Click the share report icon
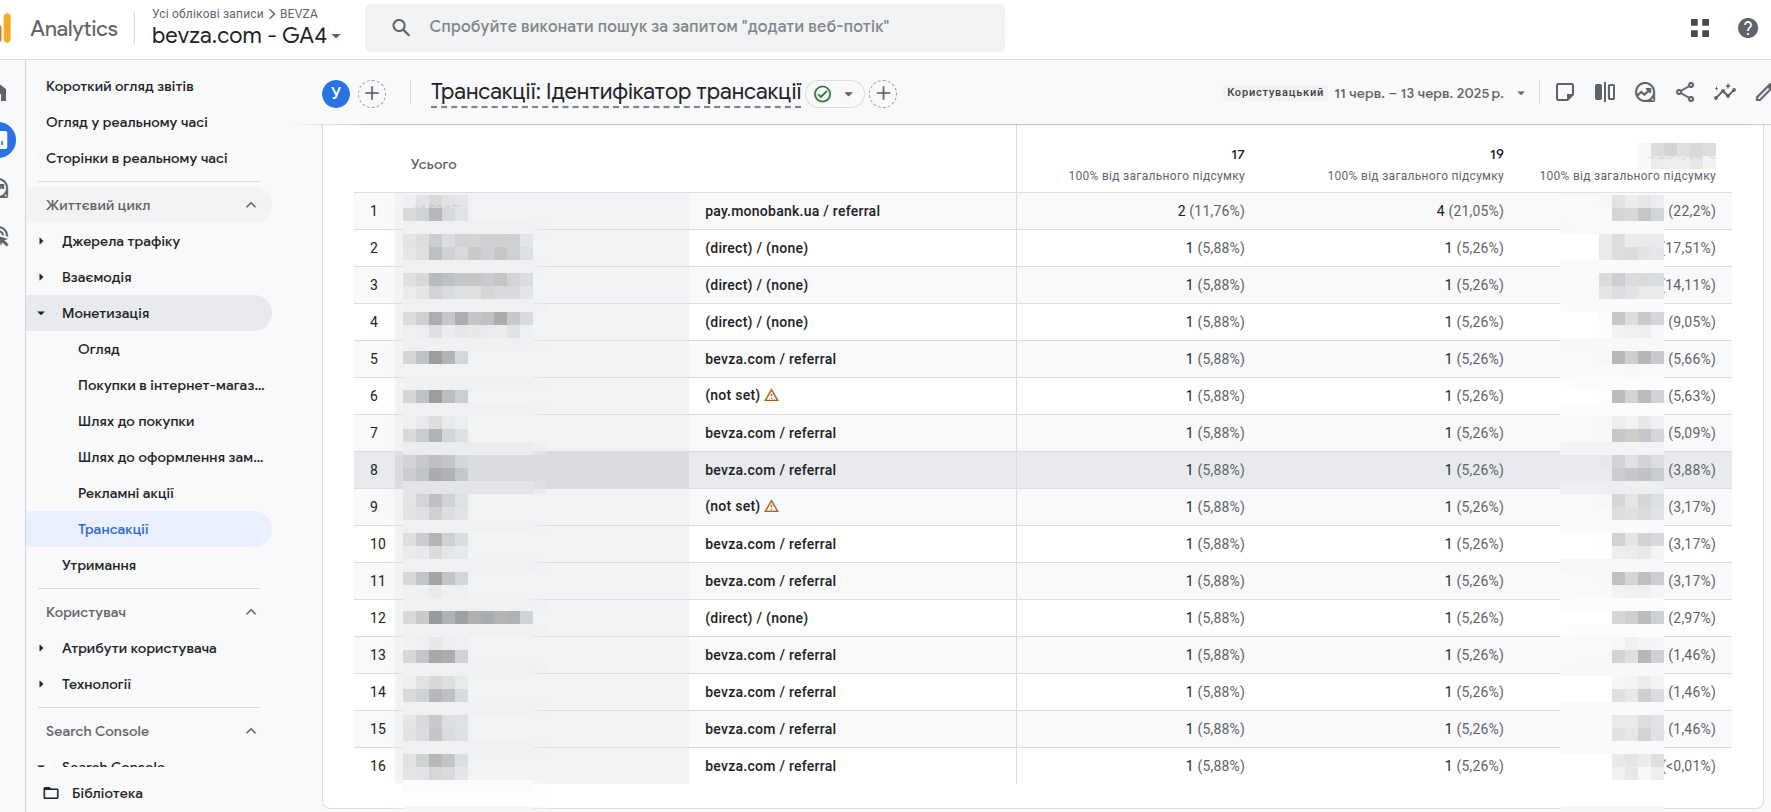Image resolution: width=1771 pixels, height=812 pixels. click(x=1685, y=93)
